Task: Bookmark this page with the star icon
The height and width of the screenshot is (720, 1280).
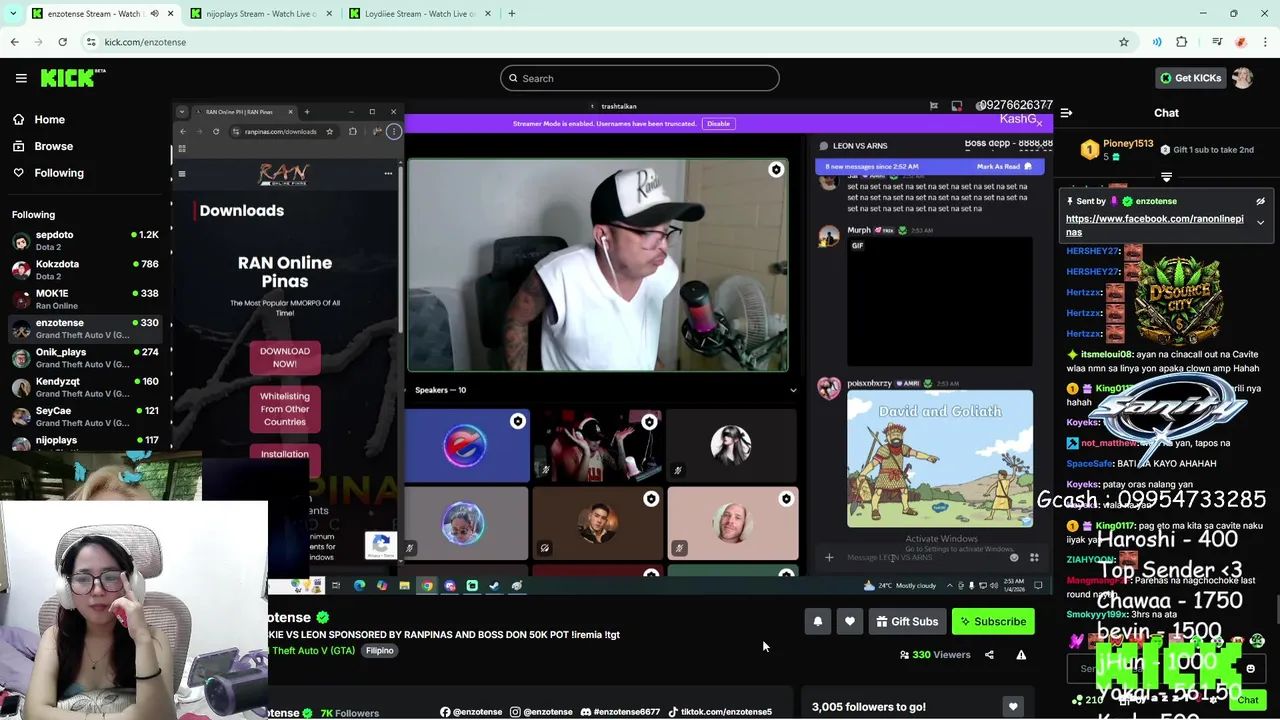Action: pyautogui.click(x=1124, y=42)
